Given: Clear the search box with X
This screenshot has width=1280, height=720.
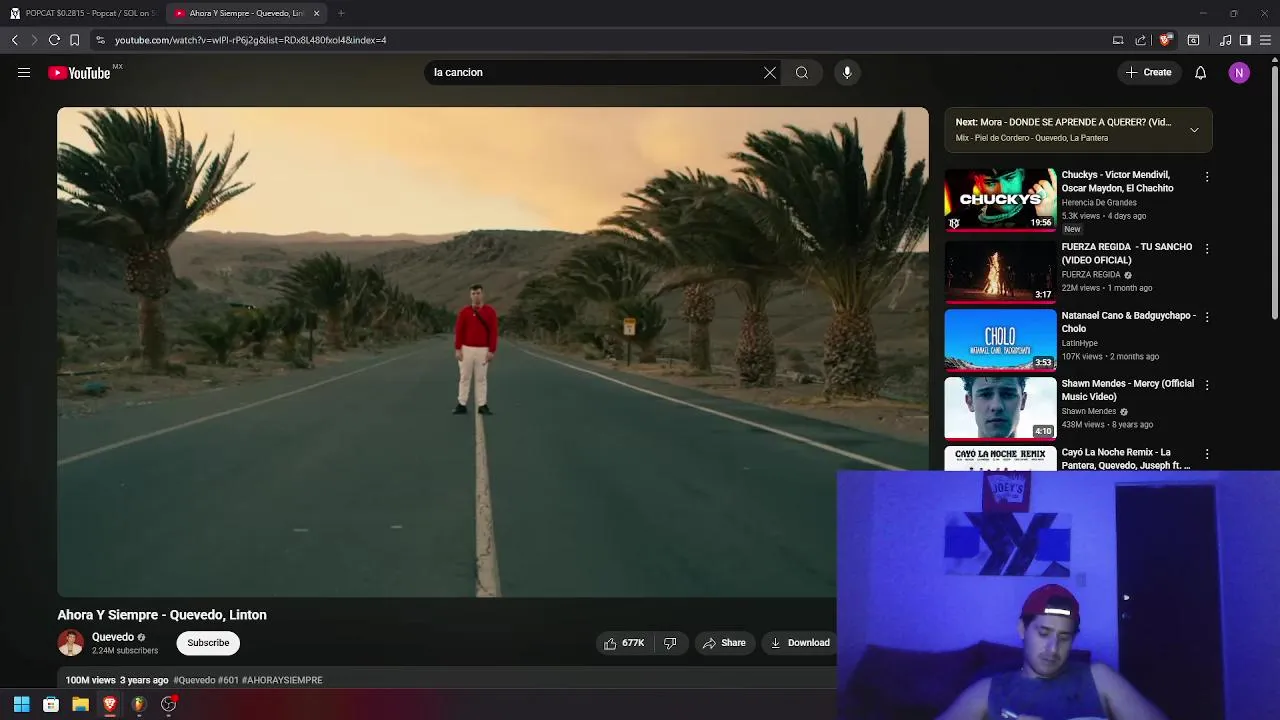Looking at the screenshot, I should coord(770,73).
